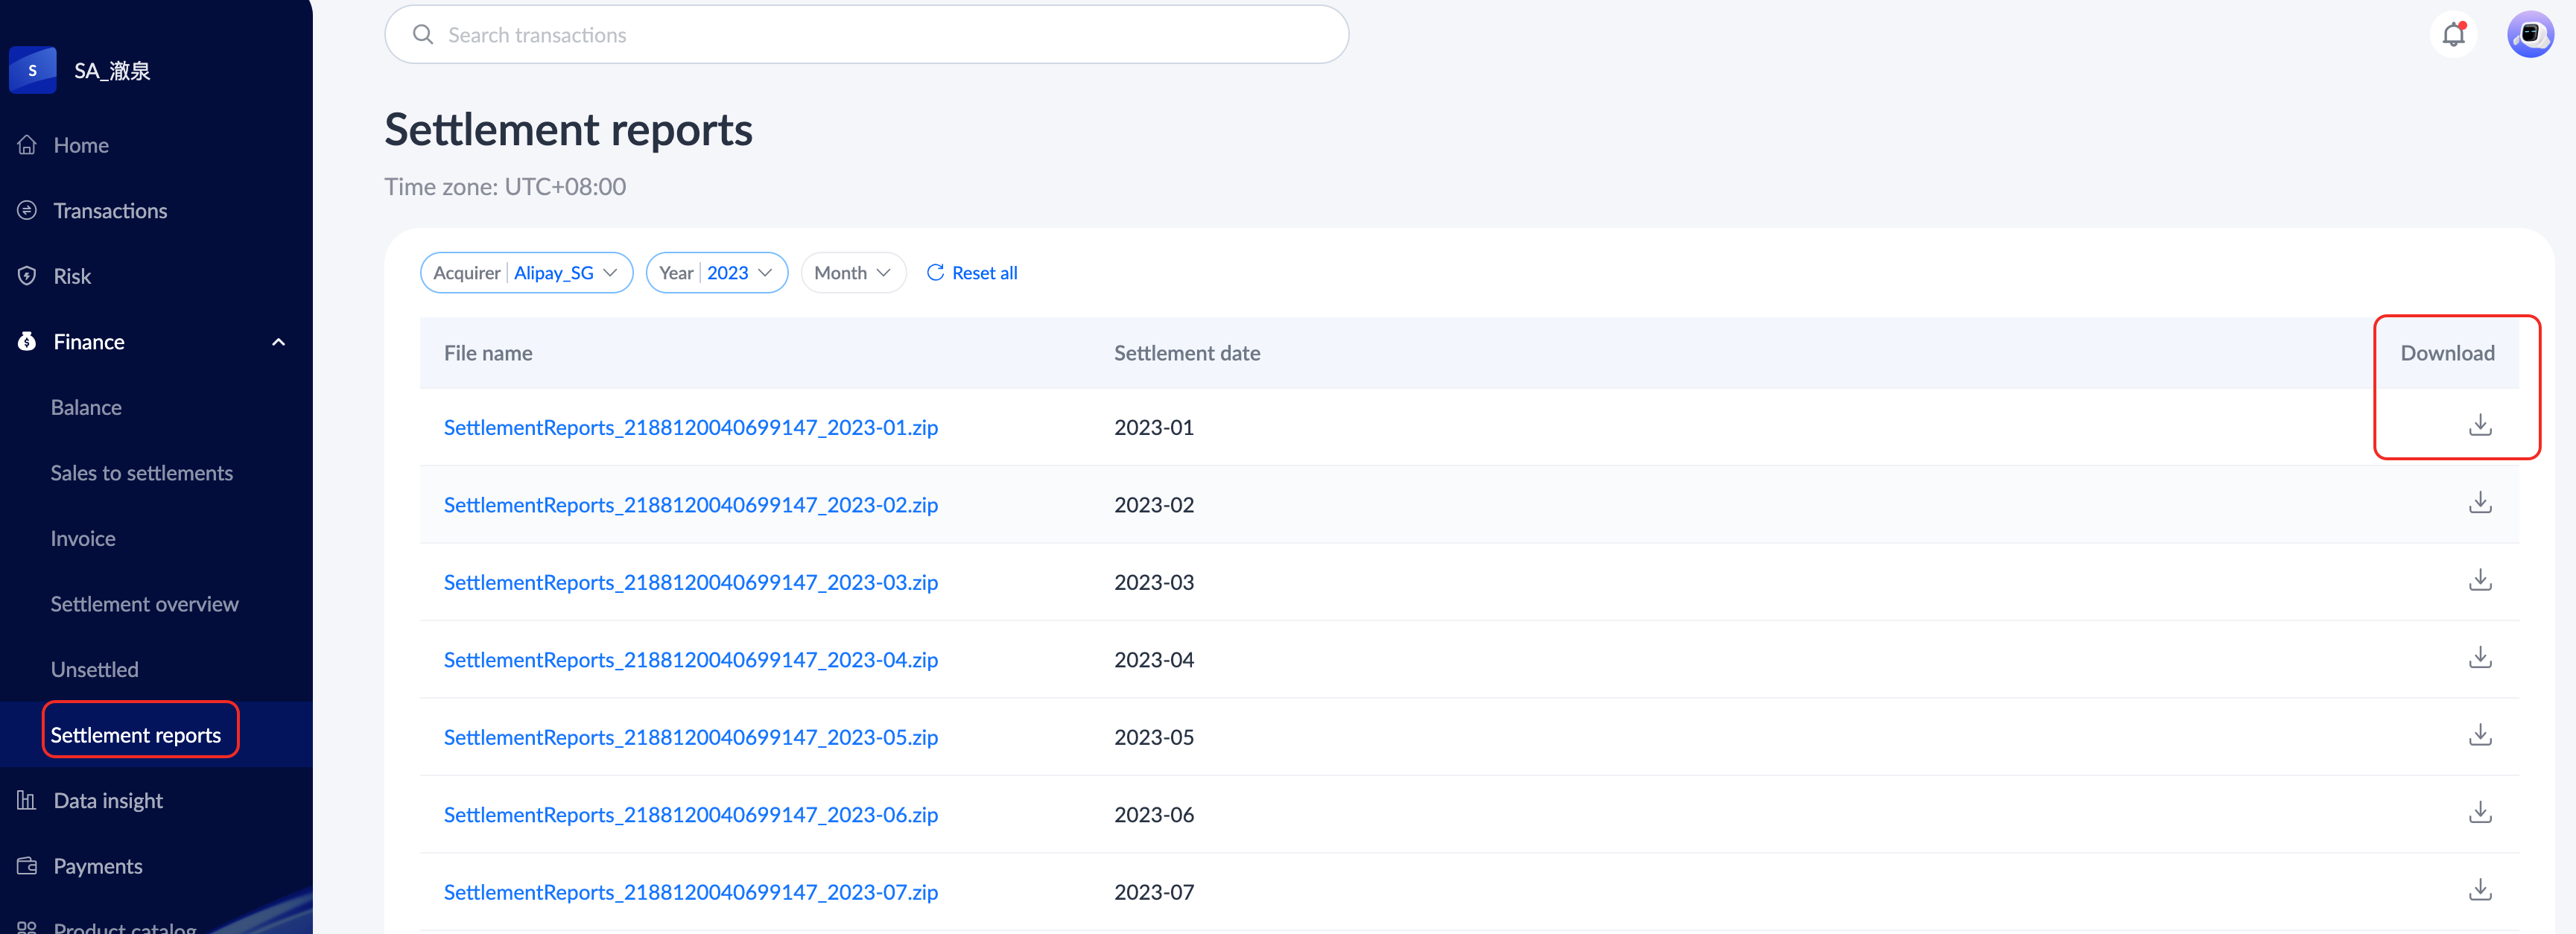Open the Unsettled submenu item
Screen dimensions: 2576x934
click(x=95, y=670)
